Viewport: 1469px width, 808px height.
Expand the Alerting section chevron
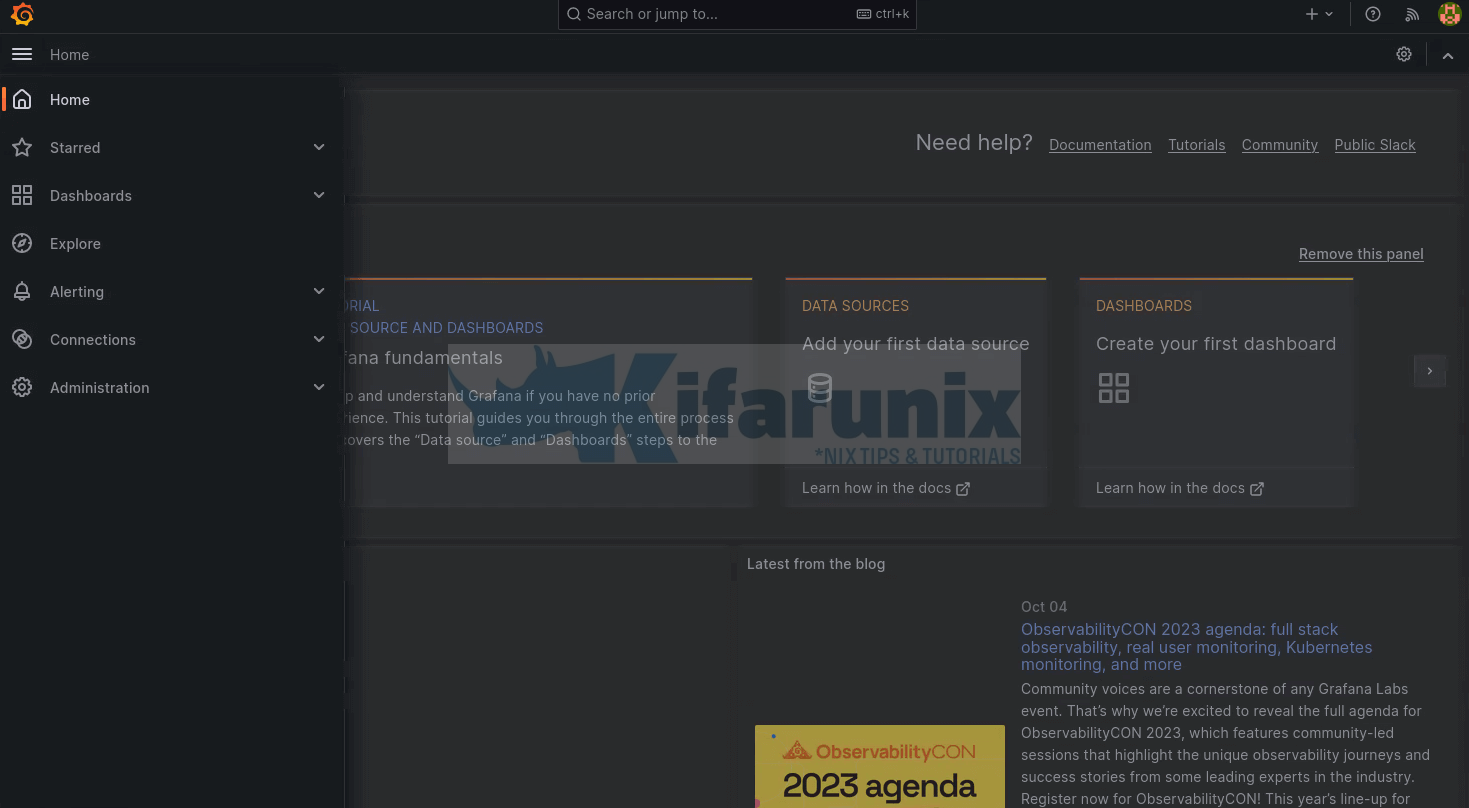coord(319,292)
